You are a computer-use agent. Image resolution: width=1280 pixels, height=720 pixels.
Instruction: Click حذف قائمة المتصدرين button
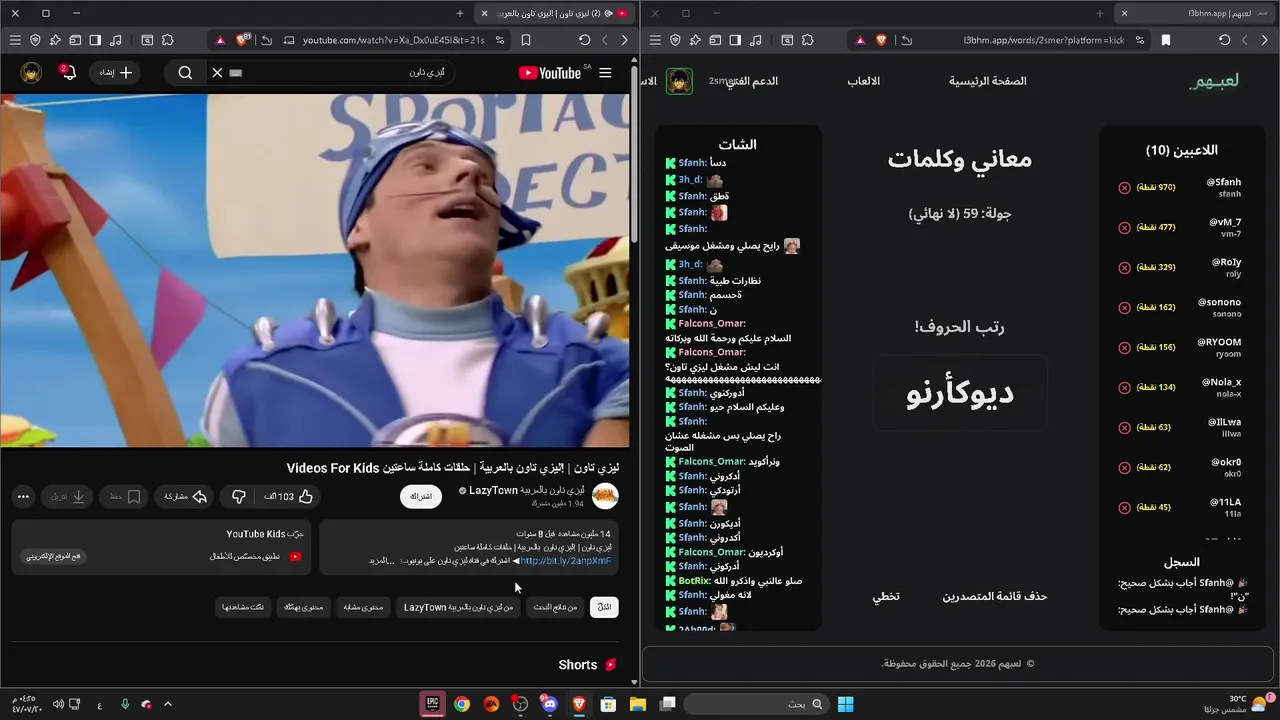click(995, 596)
